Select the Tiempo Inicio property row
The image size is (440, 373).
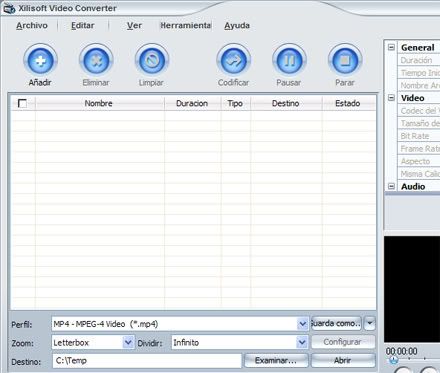click(x=419, y=73)
